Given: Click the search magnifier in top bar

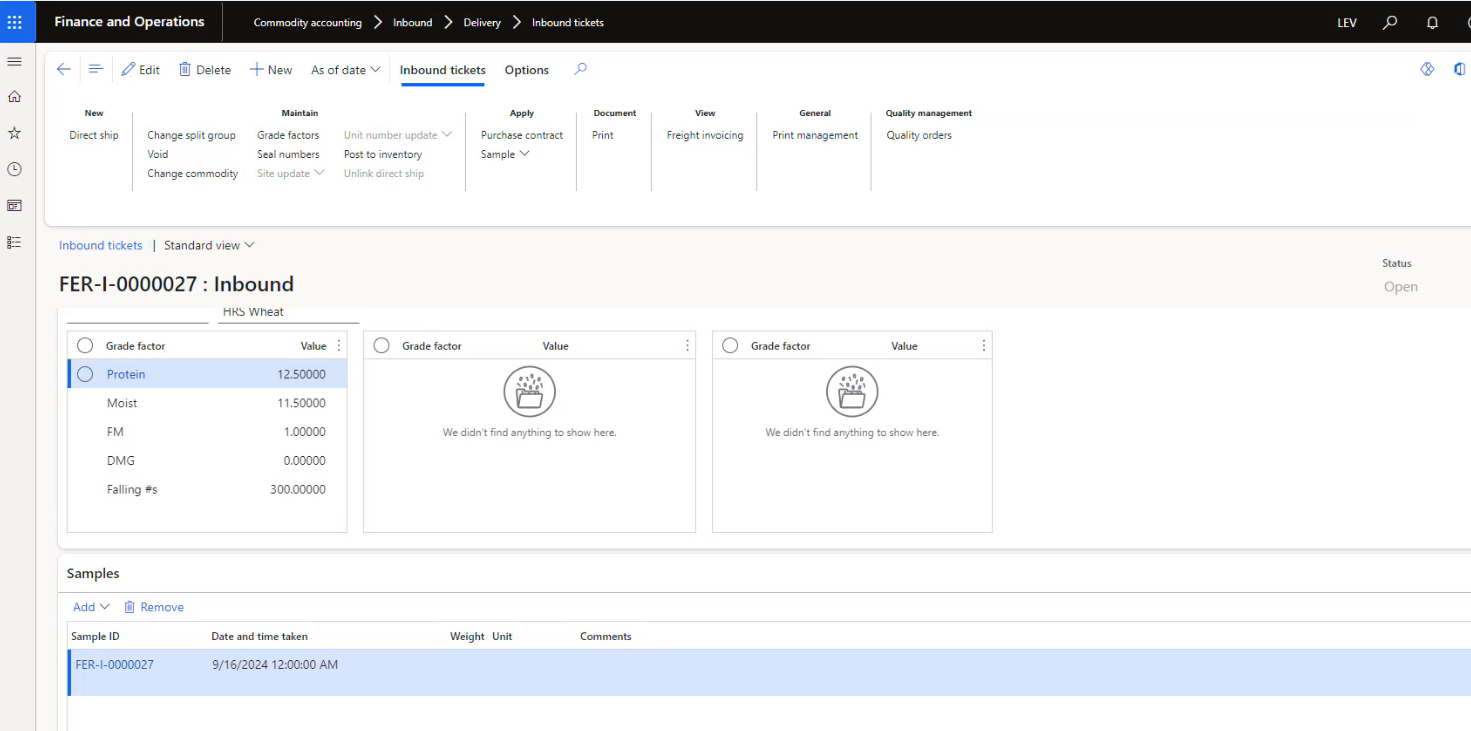Looking at the screenshot, I should tap(1390, 22).
